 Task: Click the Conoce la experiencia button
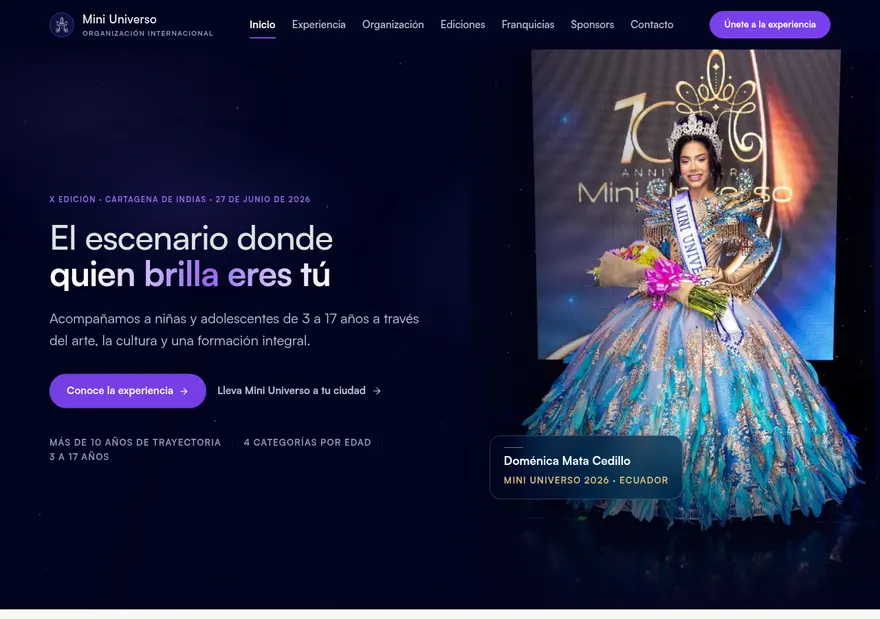[x=127, y=391]
